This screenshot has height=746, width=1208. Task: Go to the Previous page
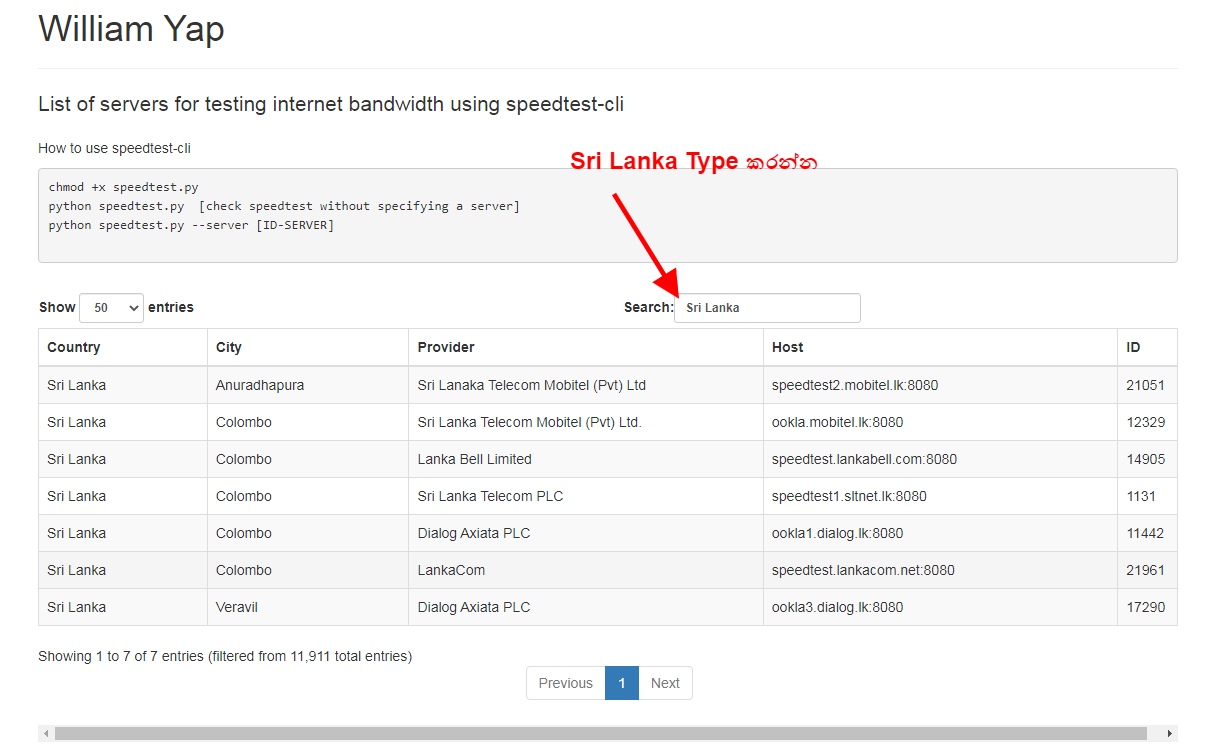tap(566, 683)
